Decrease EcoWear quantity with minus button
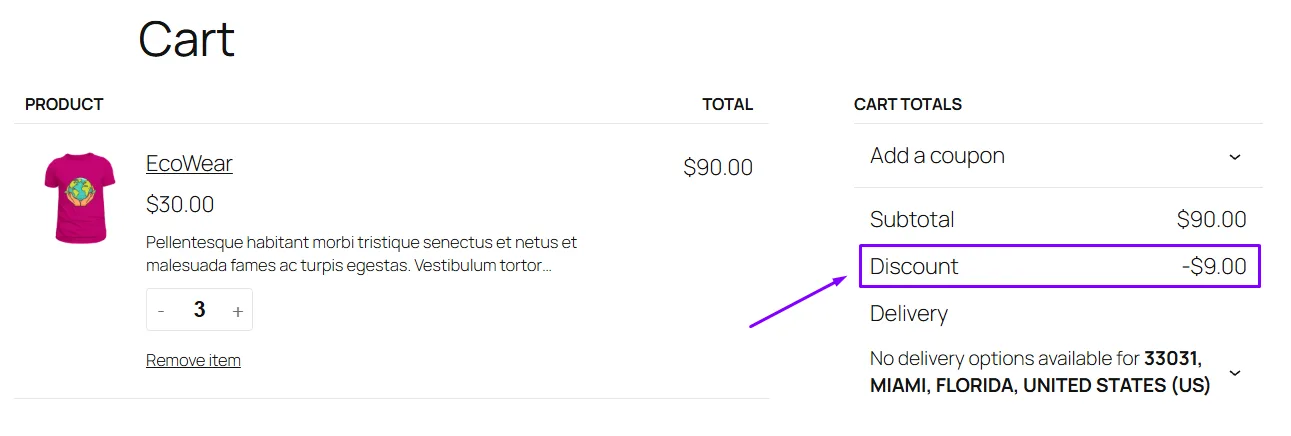This screenshot has width=1291, height=436. [162, 311]
